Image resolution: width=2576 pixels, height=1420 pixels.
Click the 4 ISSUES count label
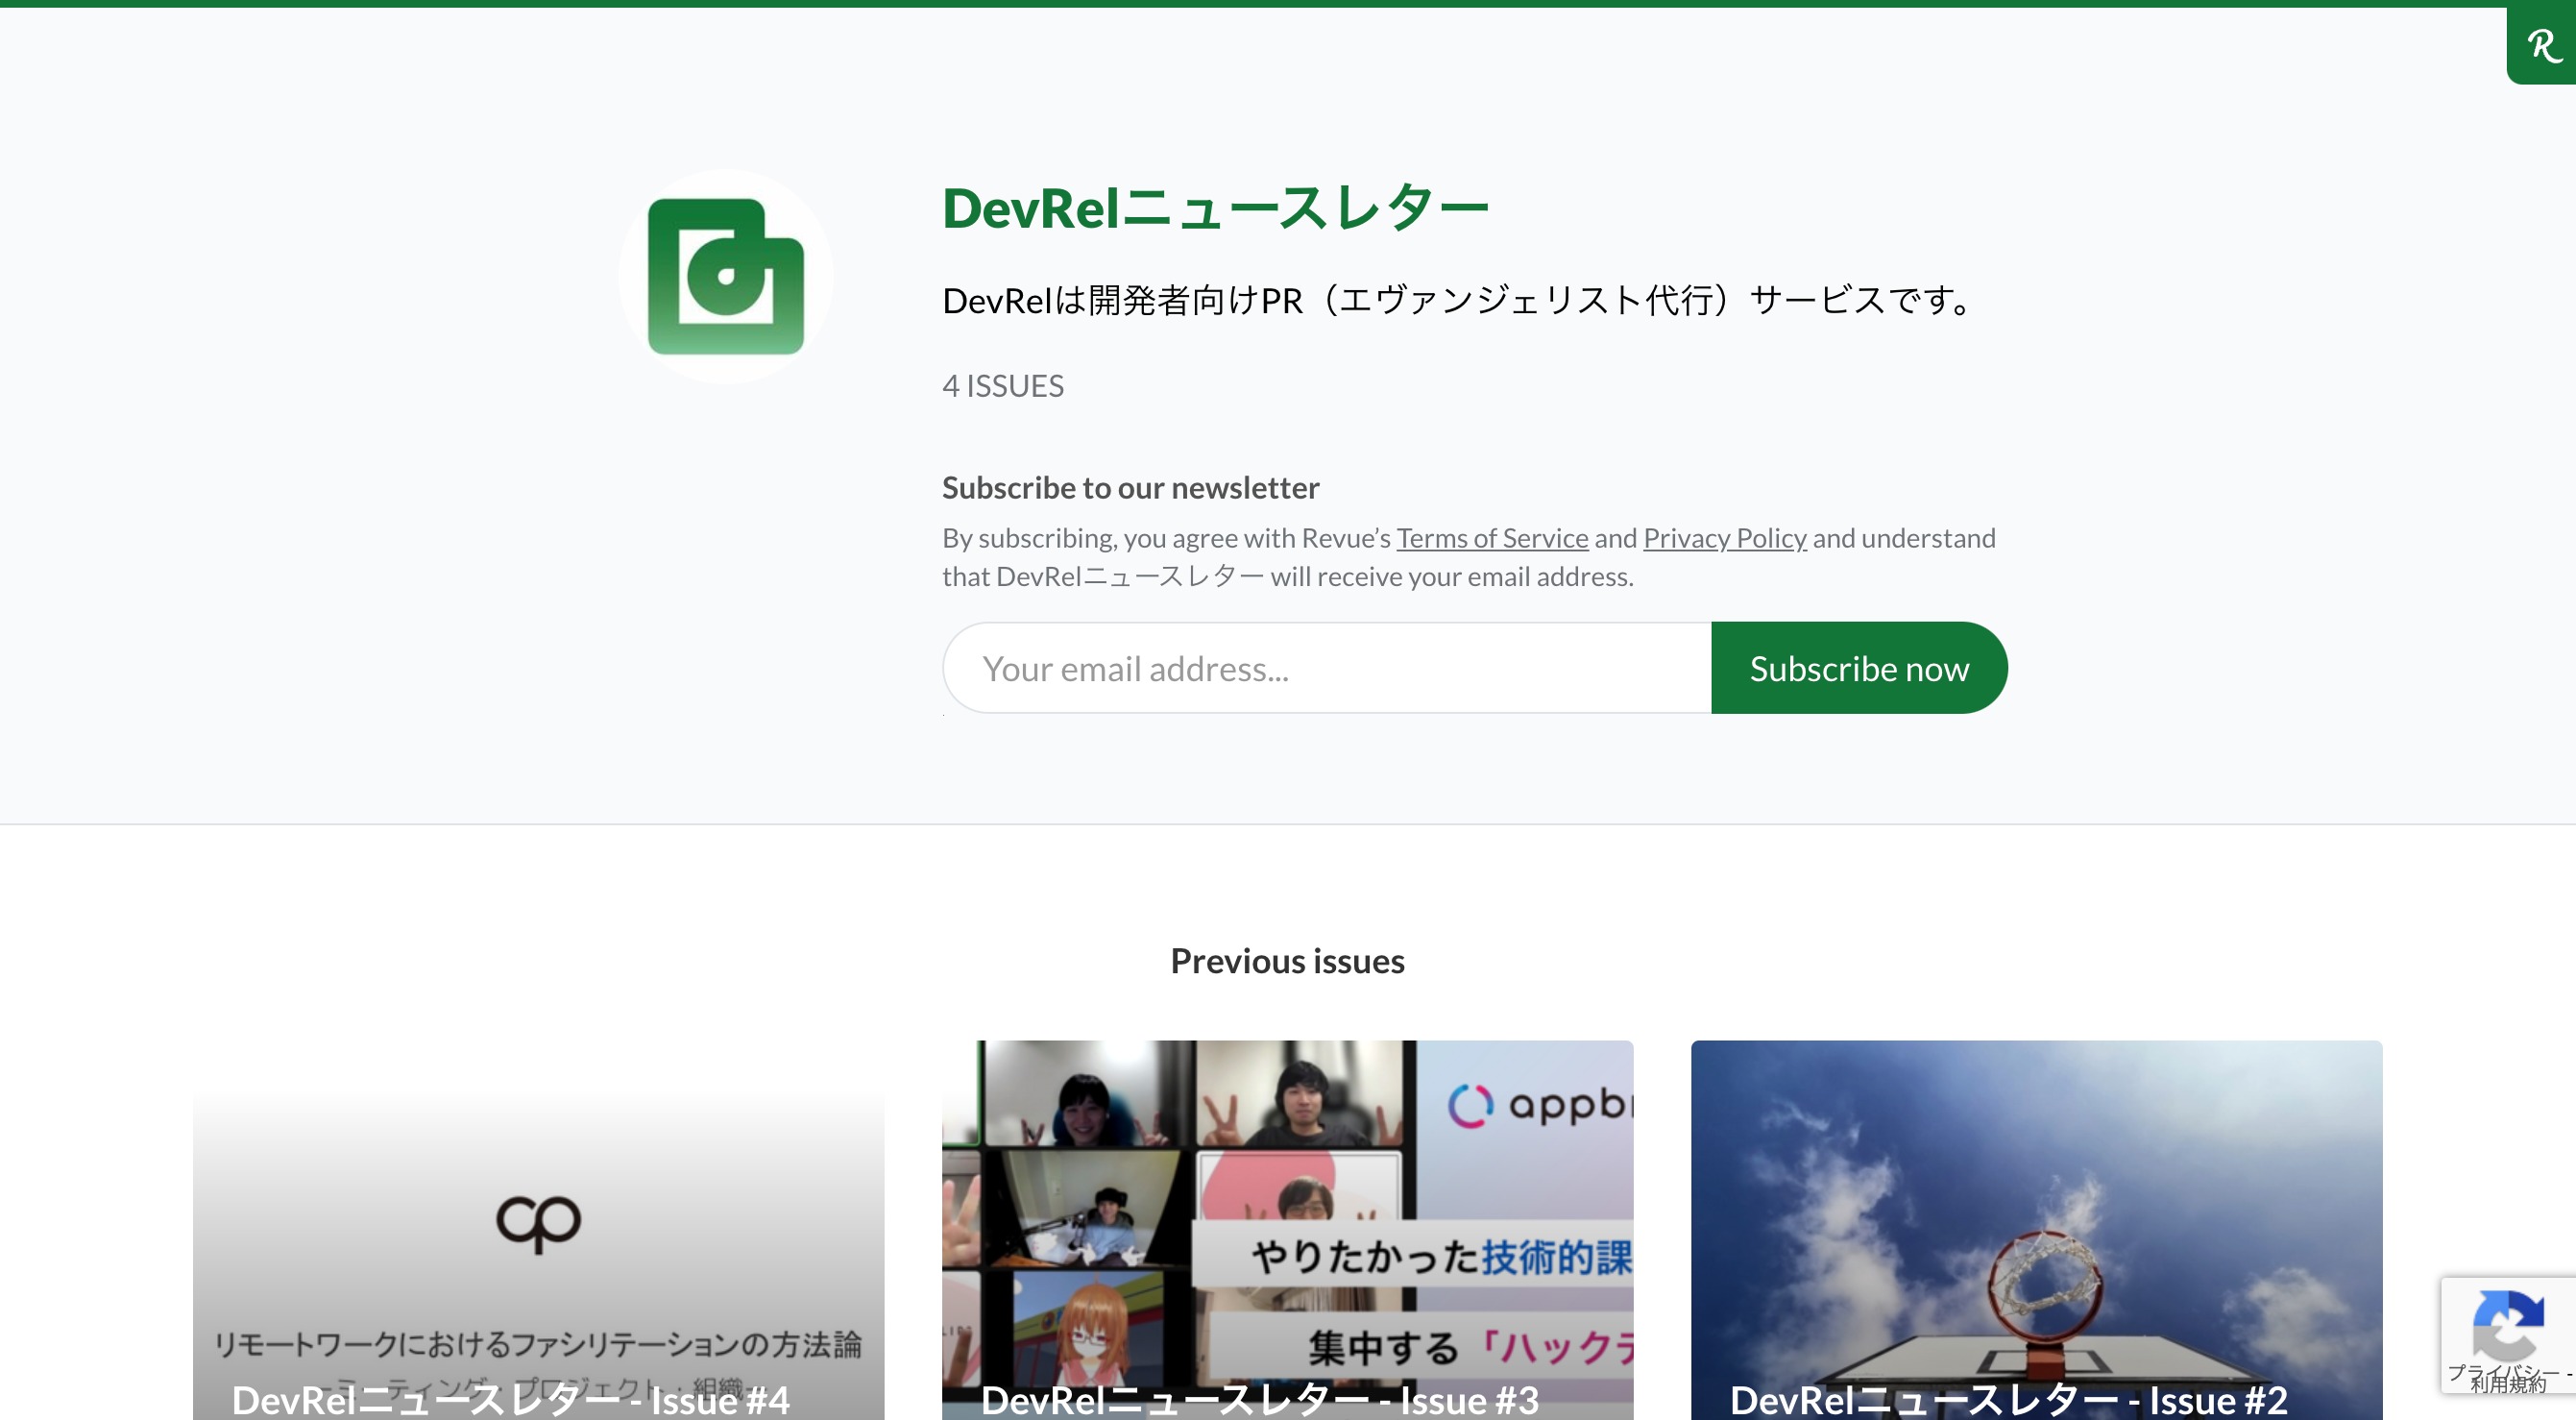pyautogui.click(x=1002, y=386)
